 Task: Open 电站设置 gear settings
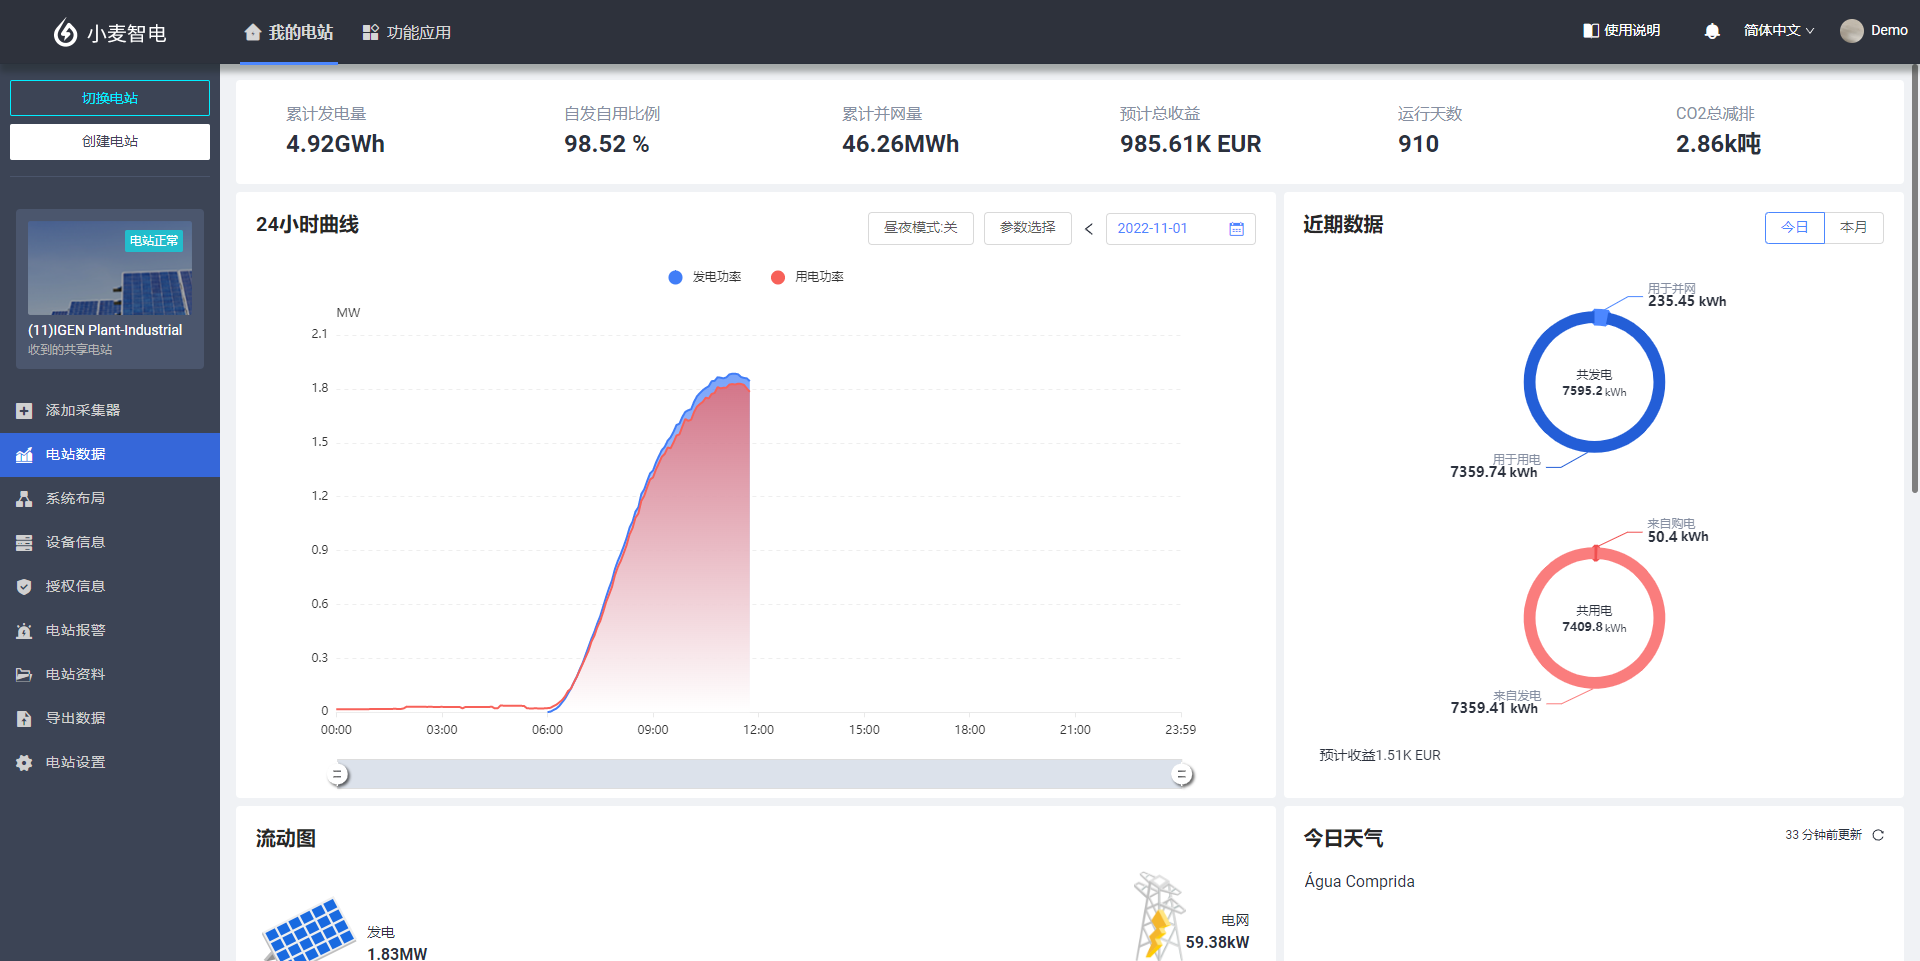point(75,762)
